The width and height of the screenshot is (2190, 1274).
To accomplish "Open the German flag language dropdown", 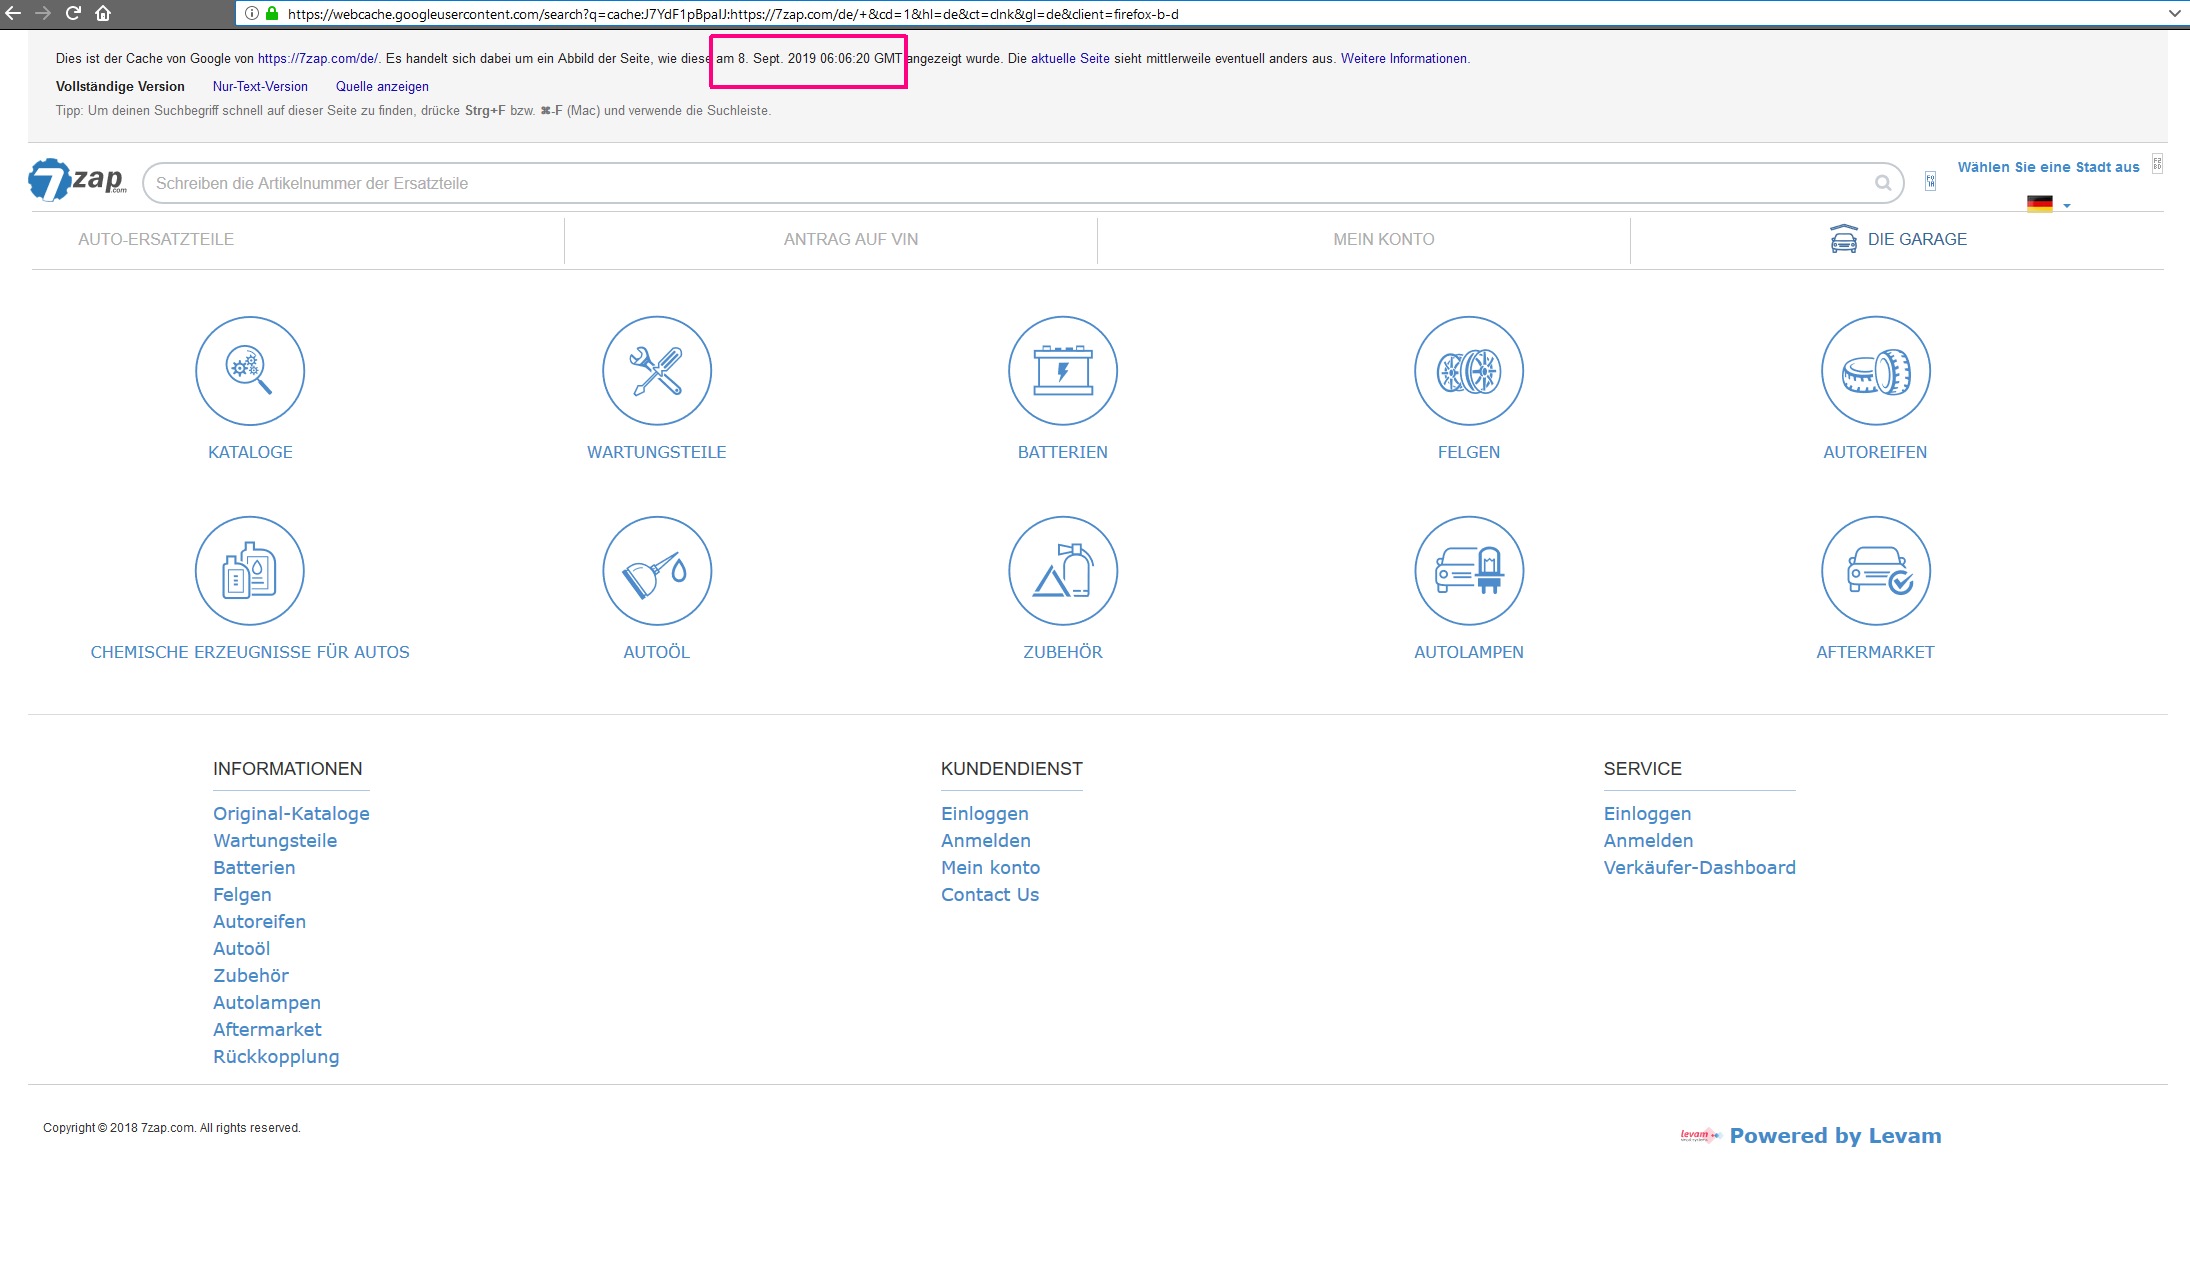I will tap(2047, 204).
